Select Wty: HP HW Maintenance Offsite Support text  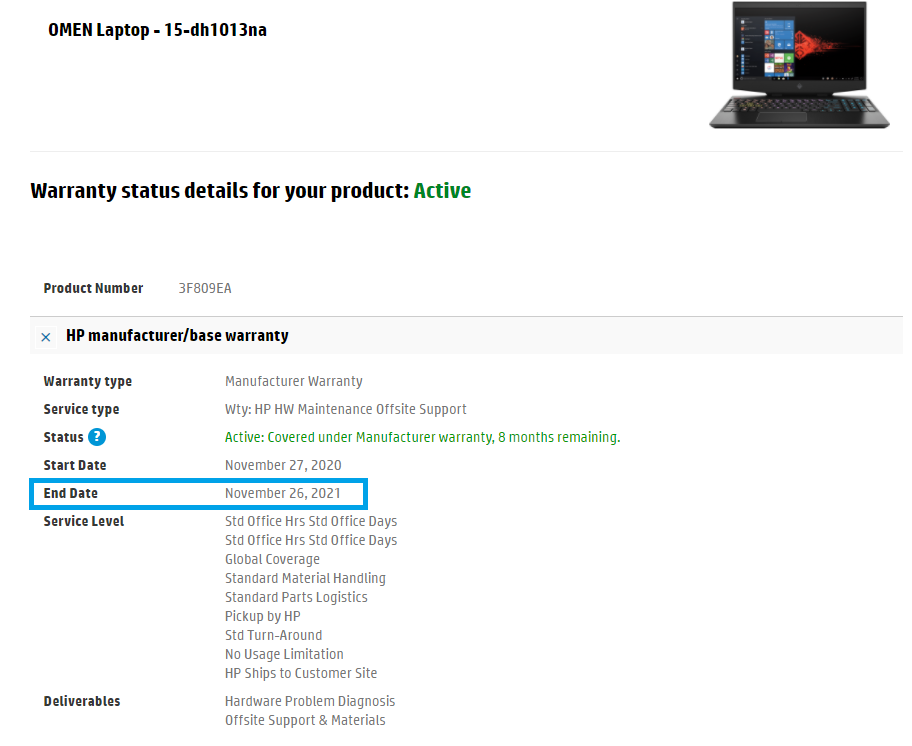coord(345,409)
